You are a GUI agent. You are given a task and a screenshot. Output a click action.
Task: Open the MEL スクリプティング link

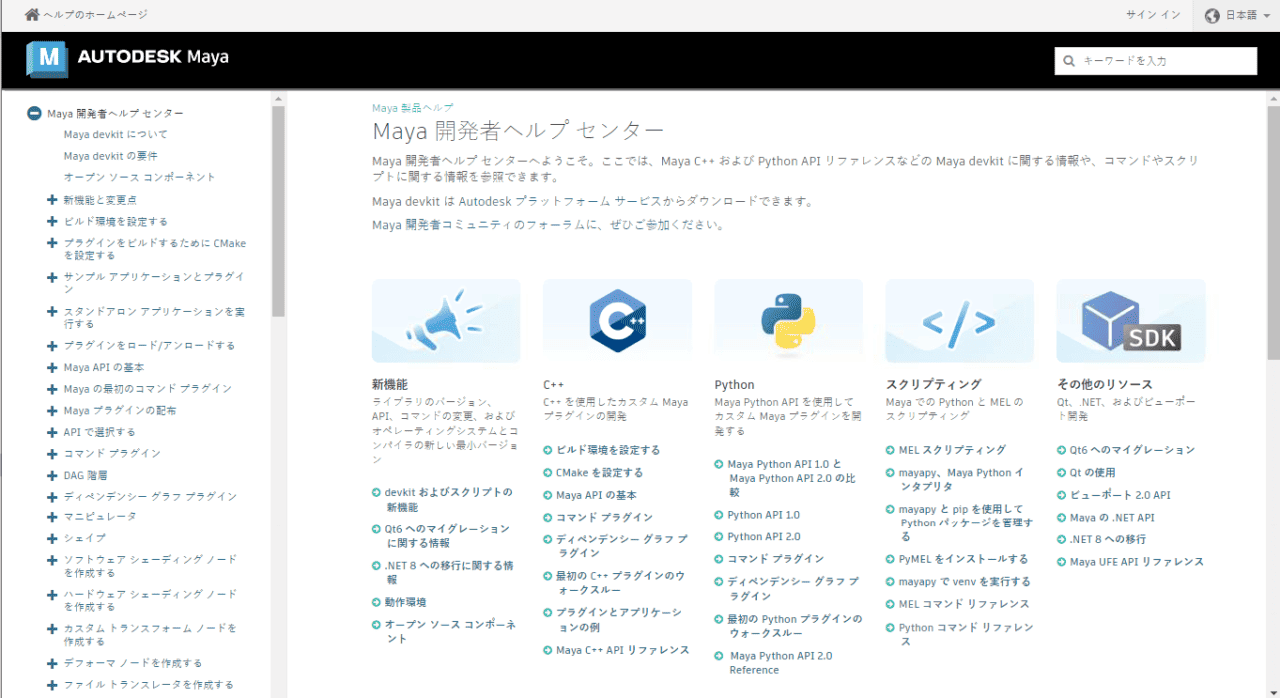(952, 450)
